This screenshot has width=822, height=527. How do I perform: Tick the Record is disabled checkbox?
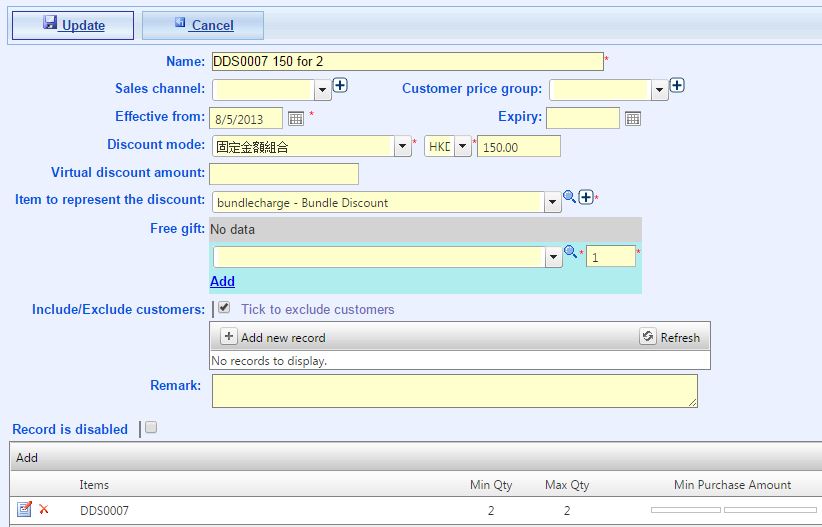pyautogui.click(x=151, y=427)
